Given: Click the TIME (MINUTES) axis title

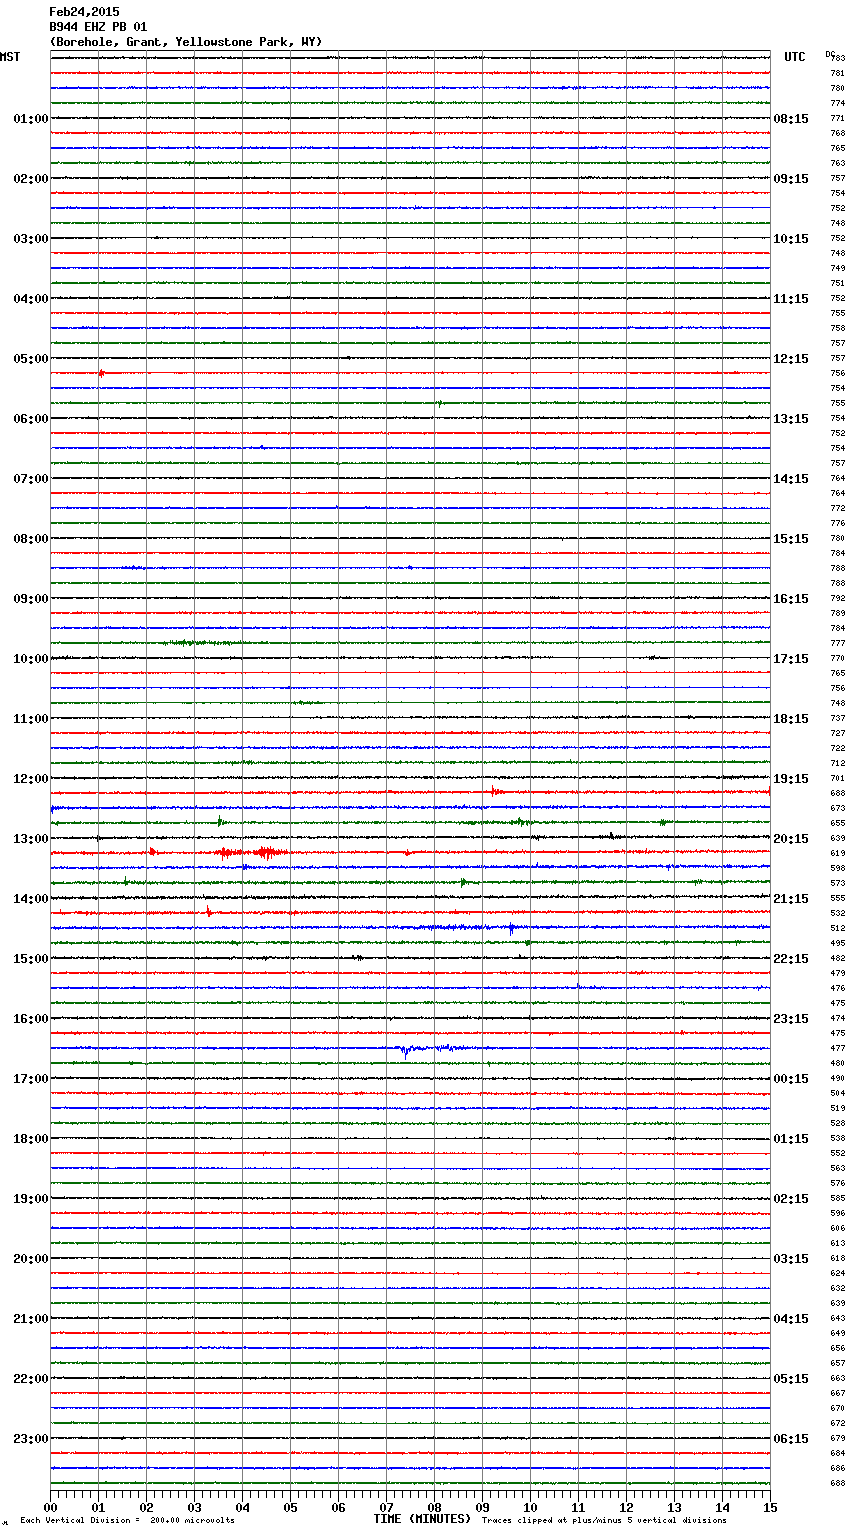Looking at the screenshot, I should coord(422,1519).
